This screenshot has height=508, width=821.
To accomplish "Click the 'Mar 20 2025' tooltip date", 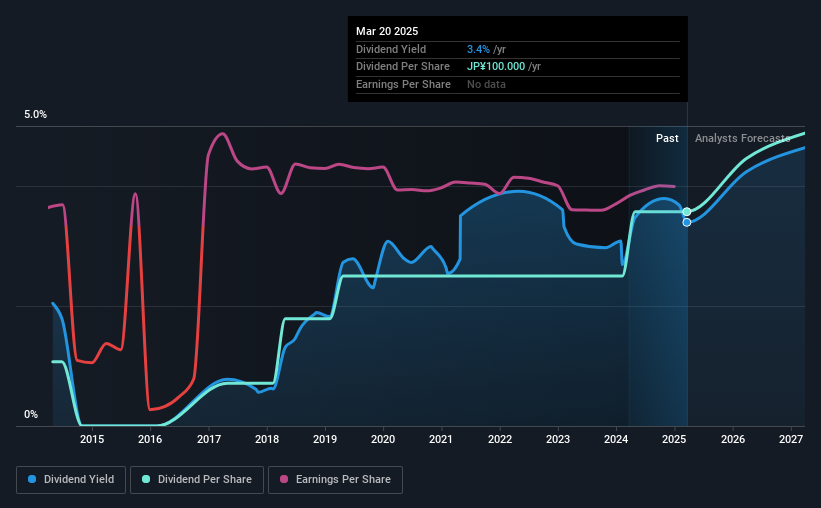I will [387, 31].
